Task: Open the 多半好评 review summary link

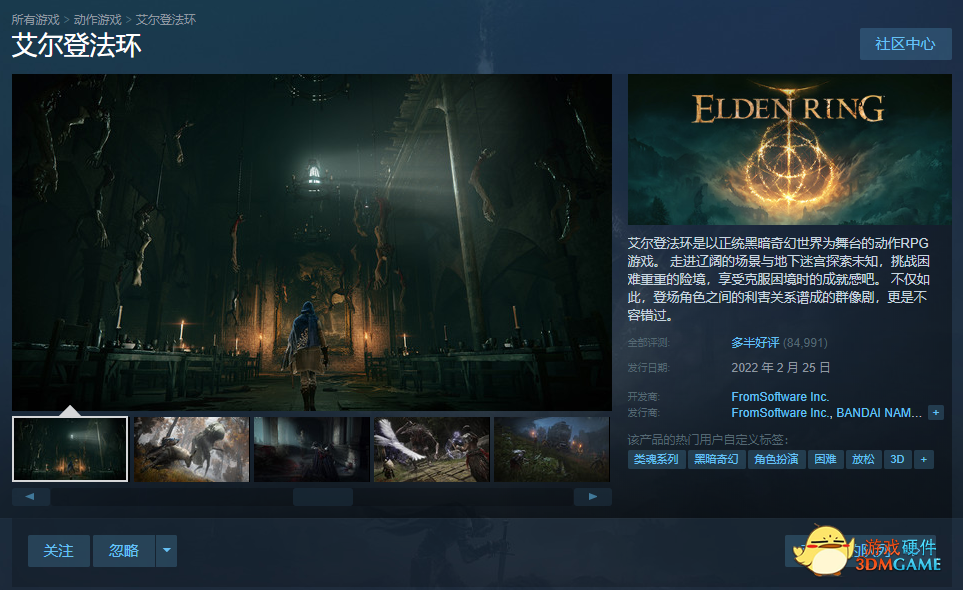Action: pos(755,343)
